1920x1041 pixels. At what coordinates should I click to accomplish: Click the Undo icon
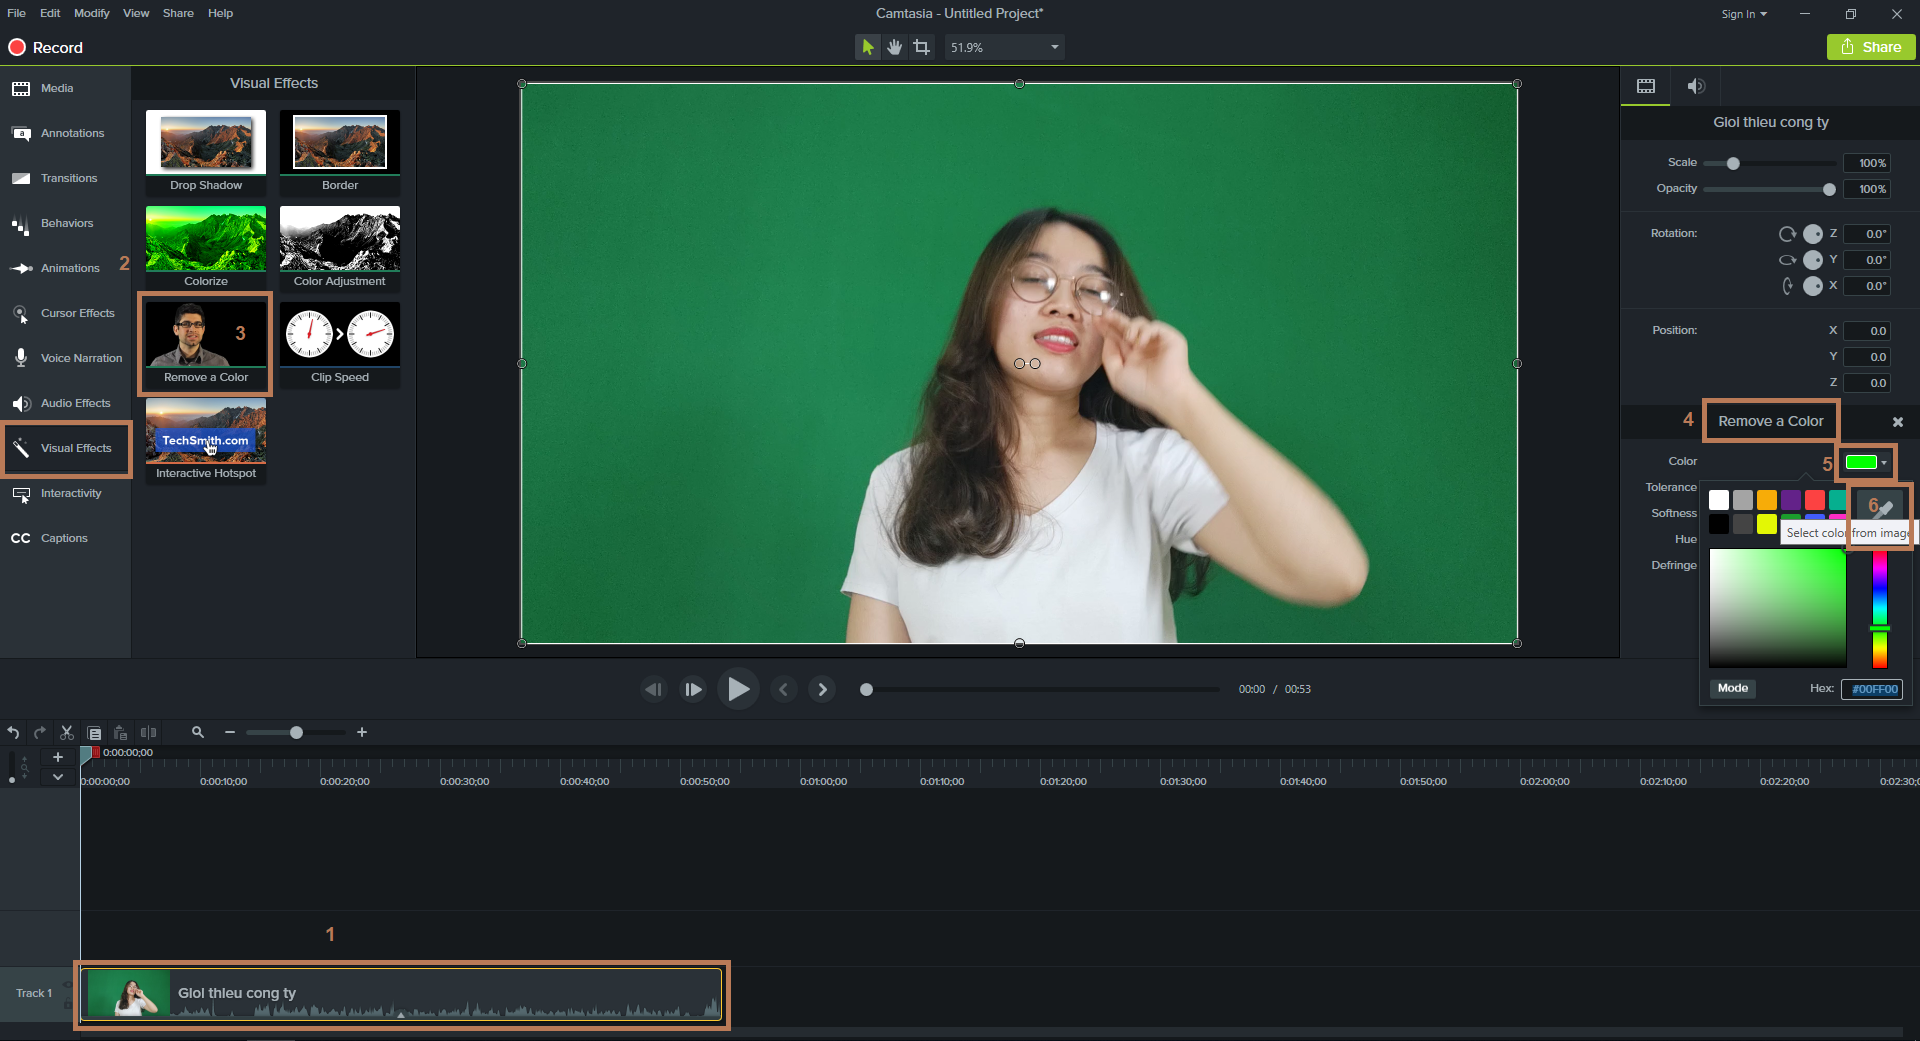click(x=13, y=733)
